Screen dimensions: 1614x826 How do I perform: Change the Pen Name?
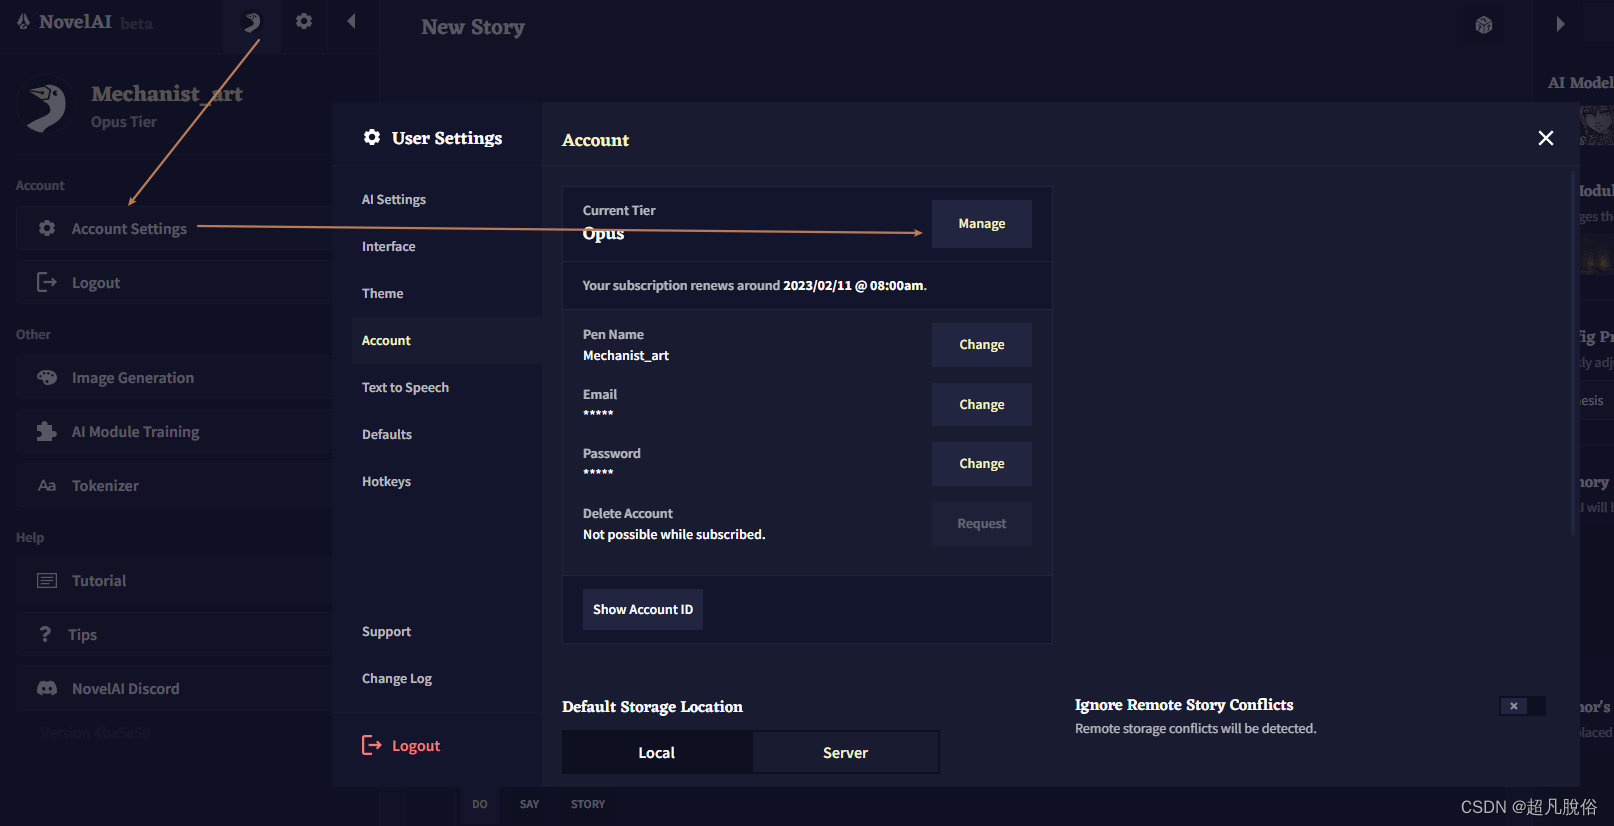tap(982, 345)
